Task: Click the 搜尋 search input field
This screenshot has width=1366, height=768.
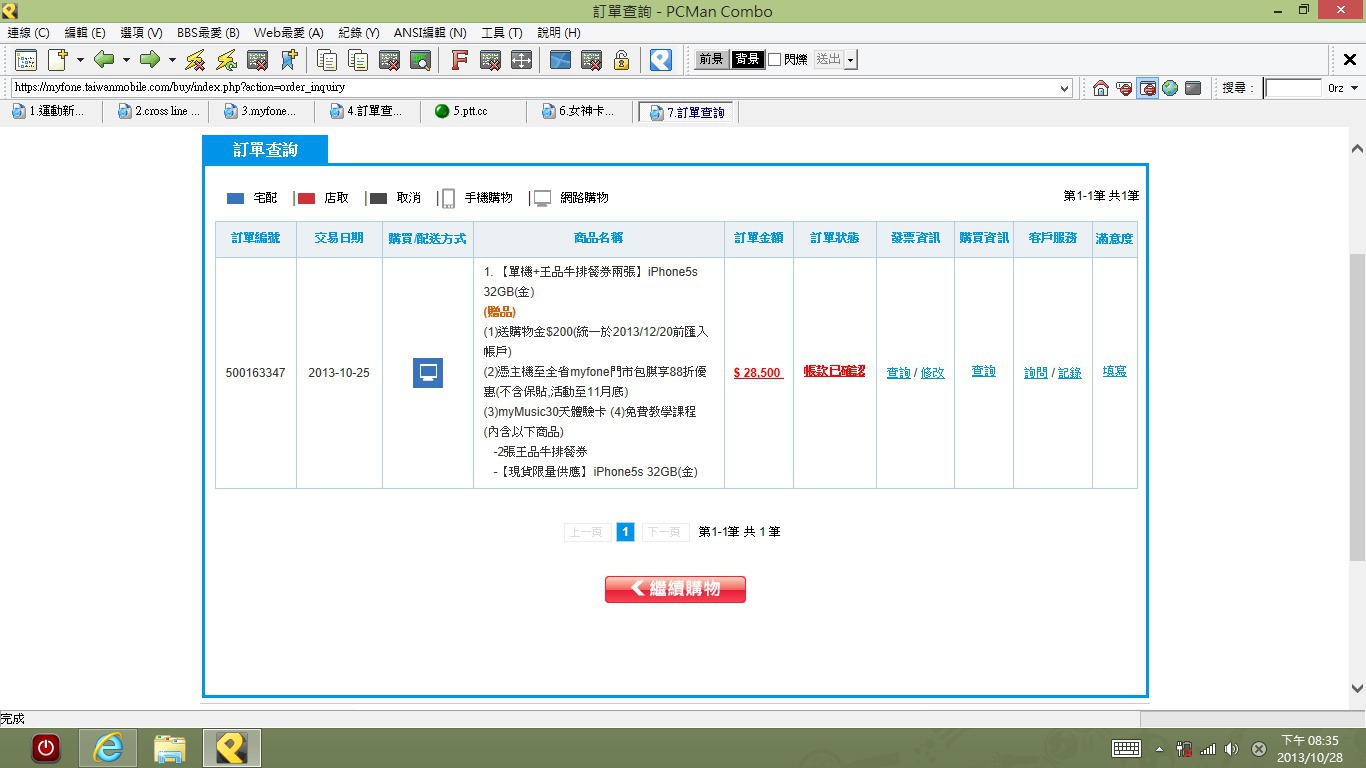Action: [x=1293, y=88]
